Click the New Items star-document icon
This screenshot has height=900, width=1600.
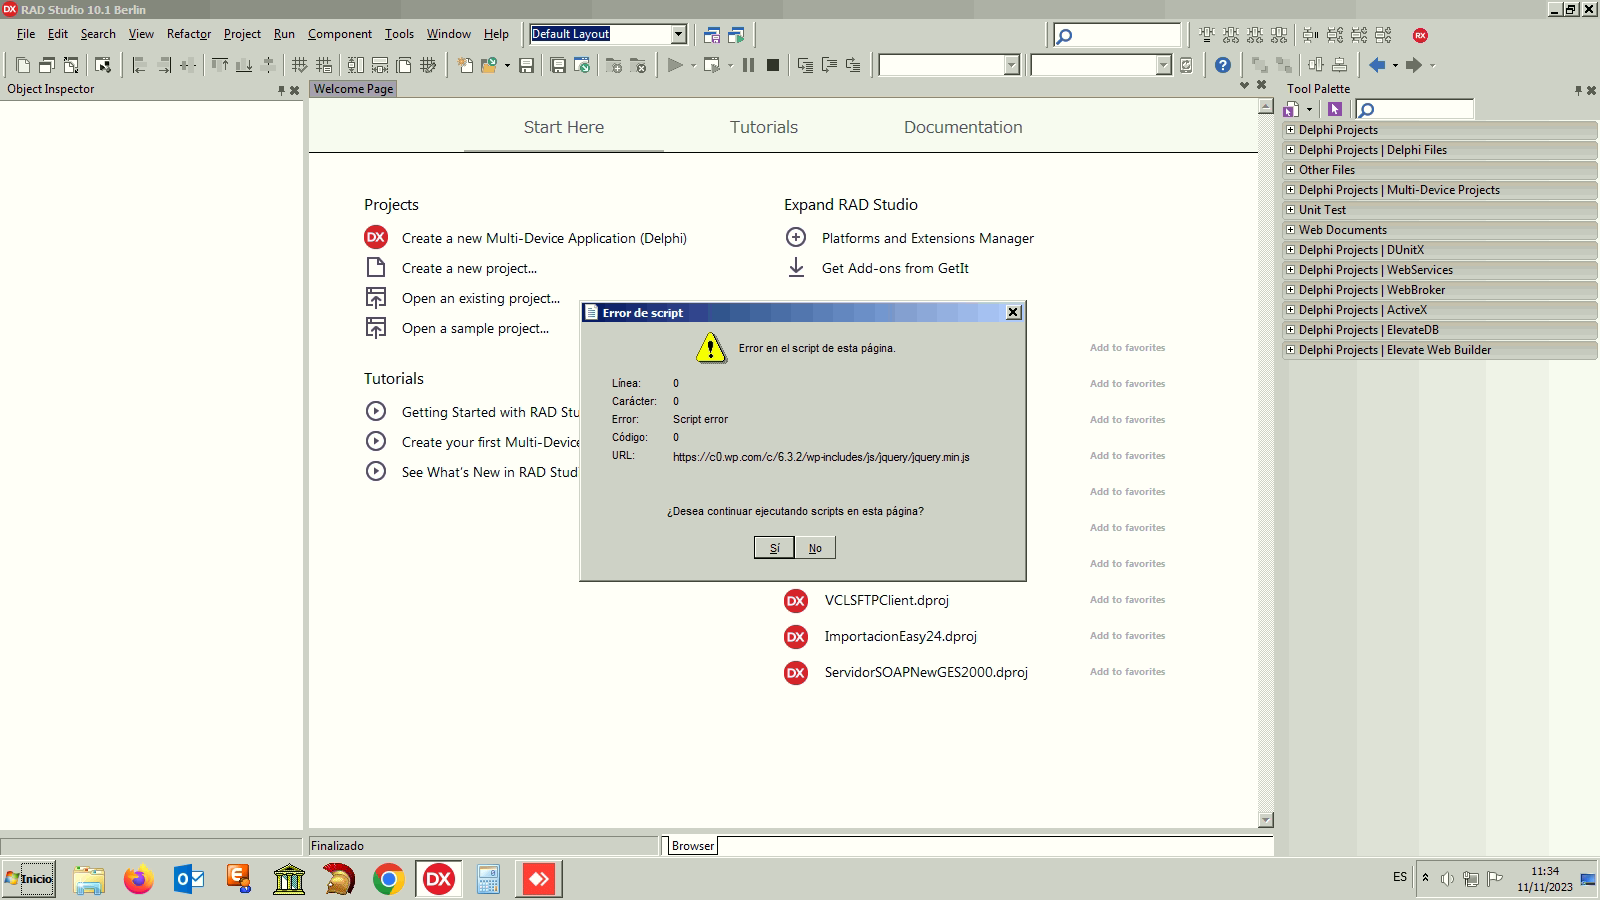[x=465, y=65]
